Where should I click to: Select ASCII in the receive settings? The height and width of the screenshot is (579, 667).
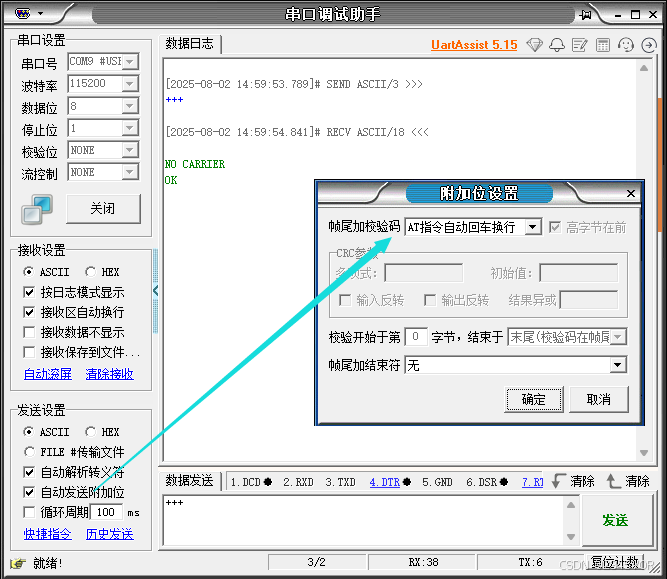[x=46, y=272]
